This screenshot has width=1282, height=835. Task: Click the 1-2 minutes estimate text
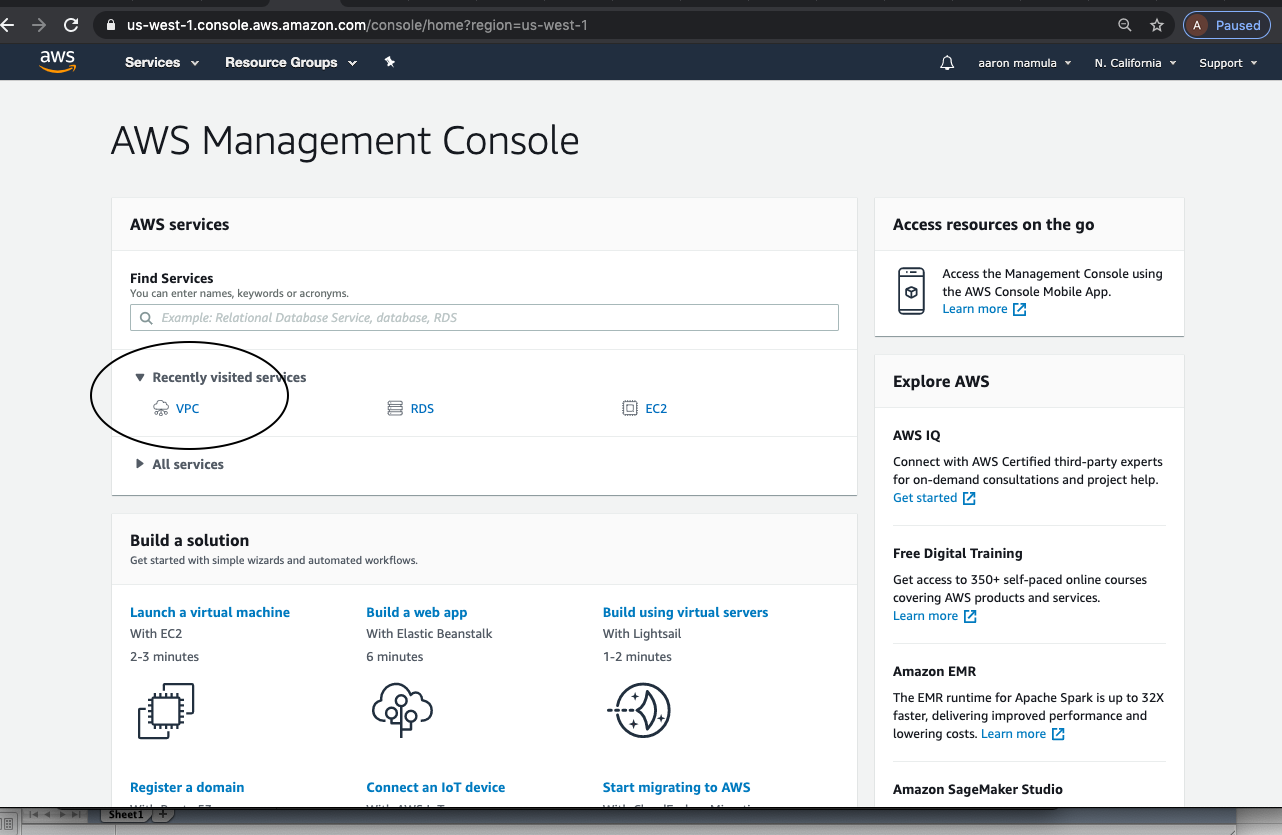(637, 657)
